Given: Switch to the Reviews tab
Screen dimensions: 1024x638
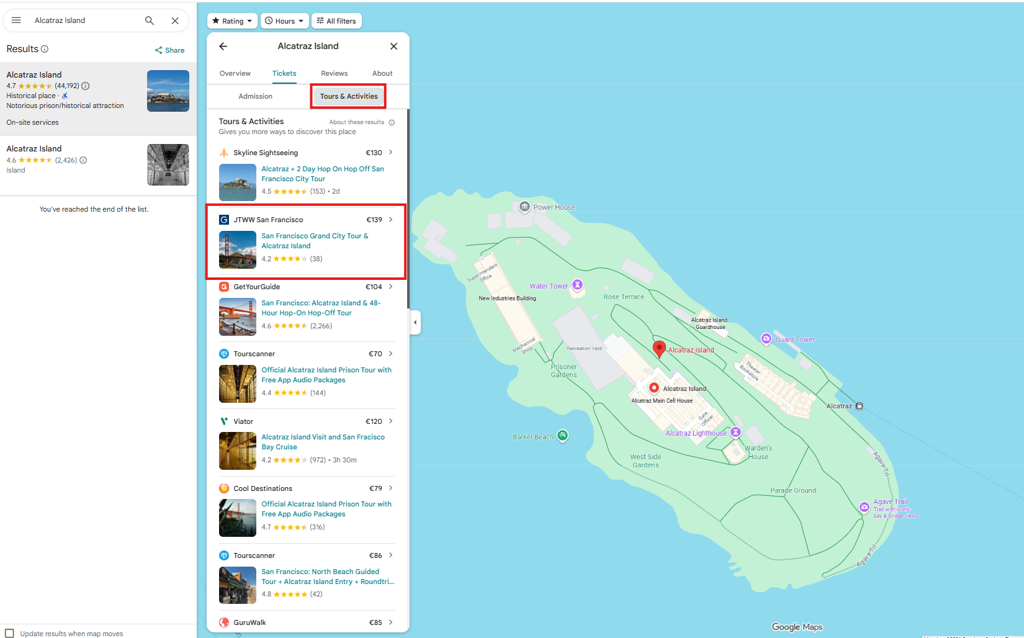Looking at the screenshot, I should click(334, 73).
